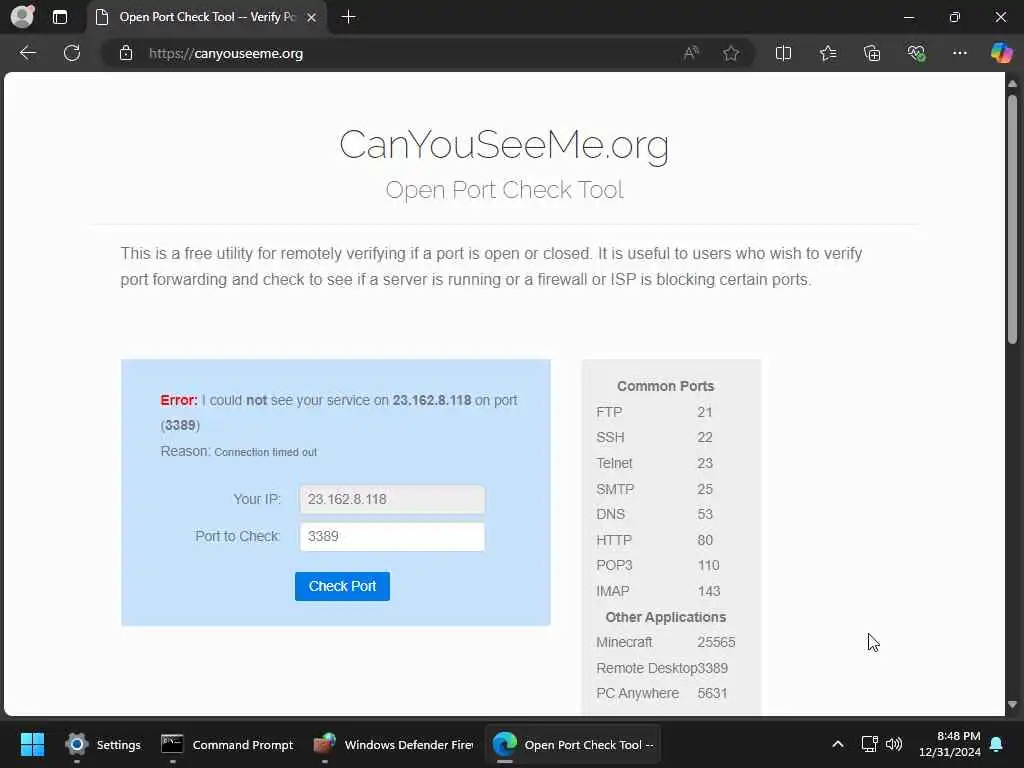Toggle split screen view

tap(783, 53)
